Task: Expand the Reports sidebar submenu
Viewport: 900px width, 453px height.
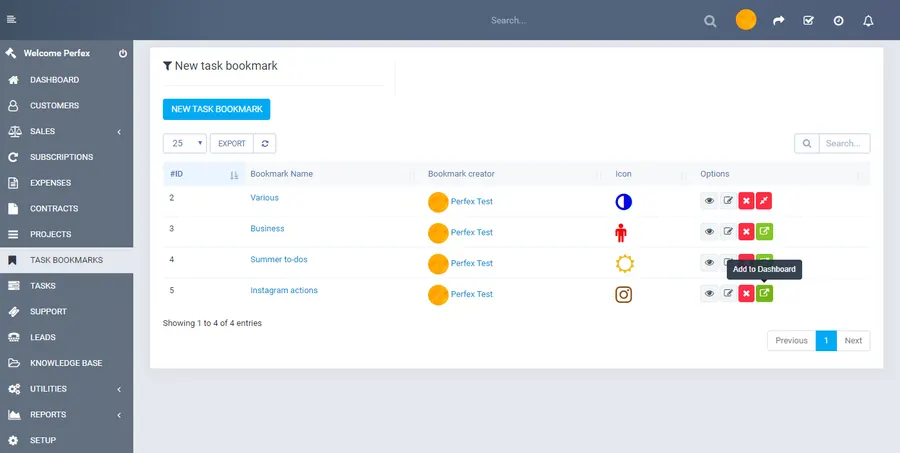Action: (119, 415)
